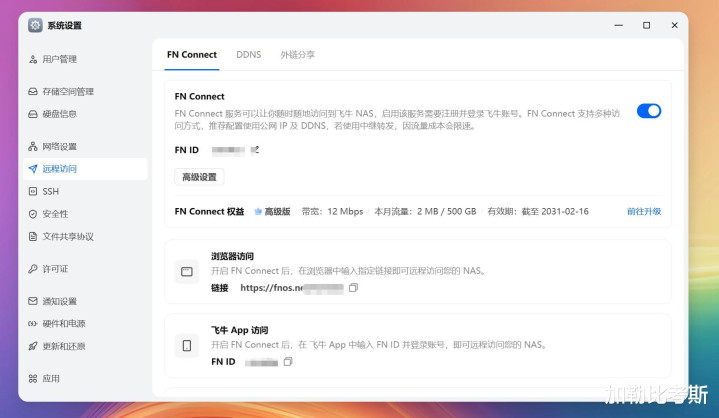This screenshot has width=719, height=418.
Task: Copy the browser access link
Action: pos(353,288)
